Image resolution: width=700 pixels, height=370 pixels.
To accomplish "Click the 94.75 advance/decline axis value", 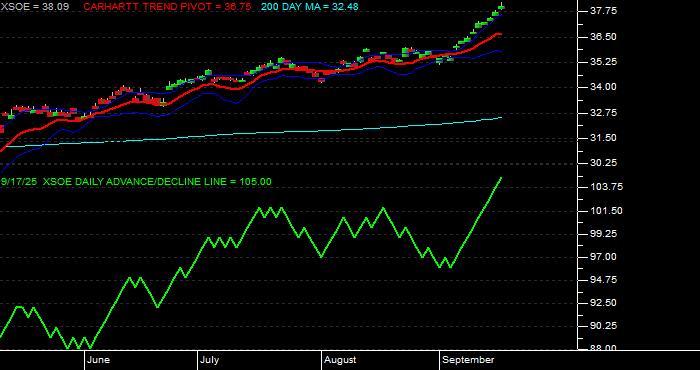I will (603, 280).
